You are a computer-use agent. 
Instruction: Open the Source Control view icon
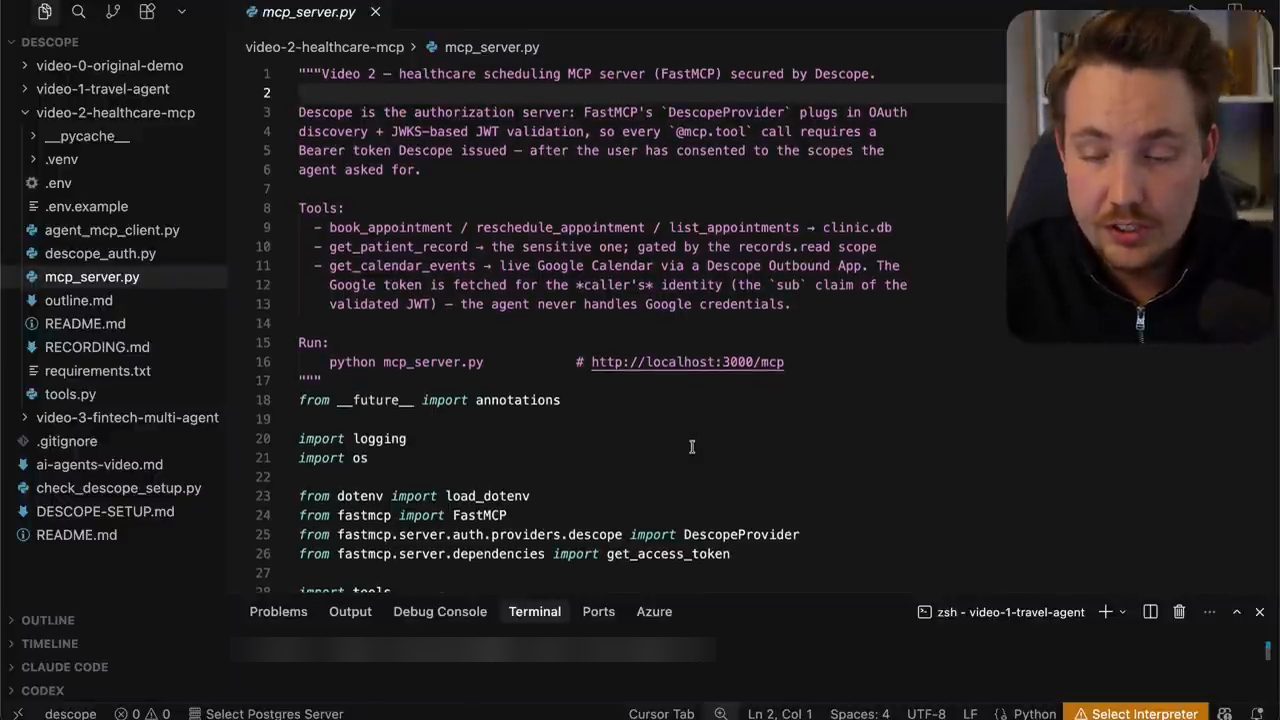tap(113, 12)
